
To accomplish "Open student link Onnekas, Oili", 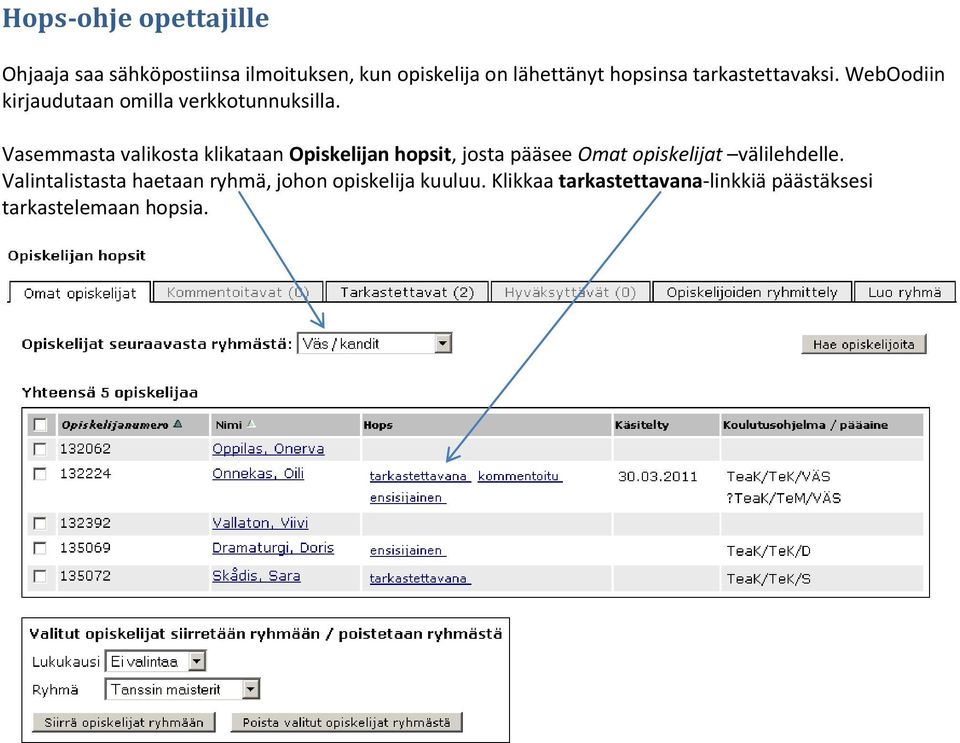I will click(x=258, y=474).
